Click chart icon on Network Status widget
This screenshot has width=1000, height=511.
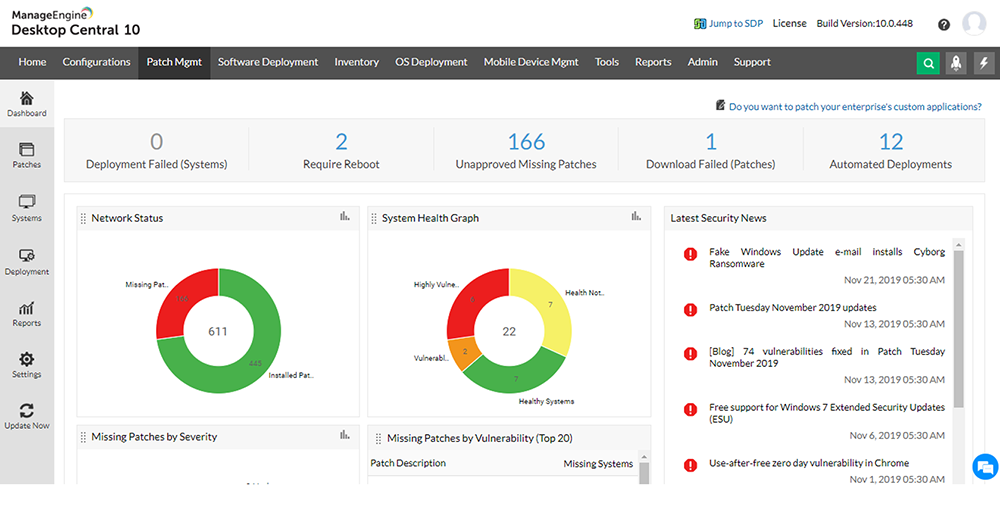tap(345, 217)
